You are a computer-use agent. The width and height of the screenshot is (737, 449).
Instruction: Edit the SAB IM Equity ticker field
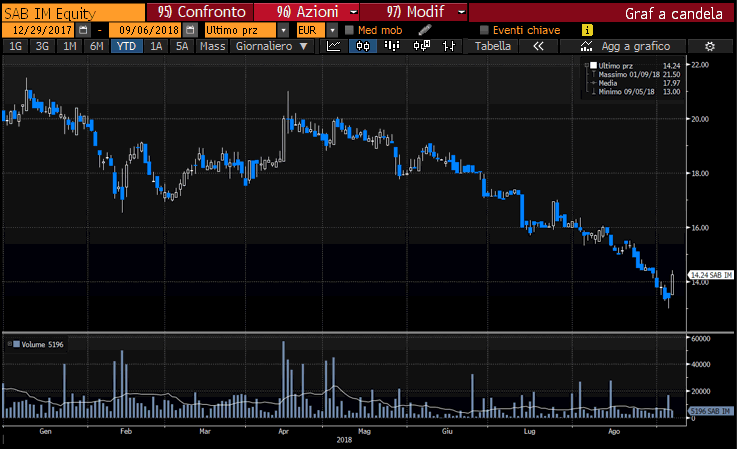[74, 13]
